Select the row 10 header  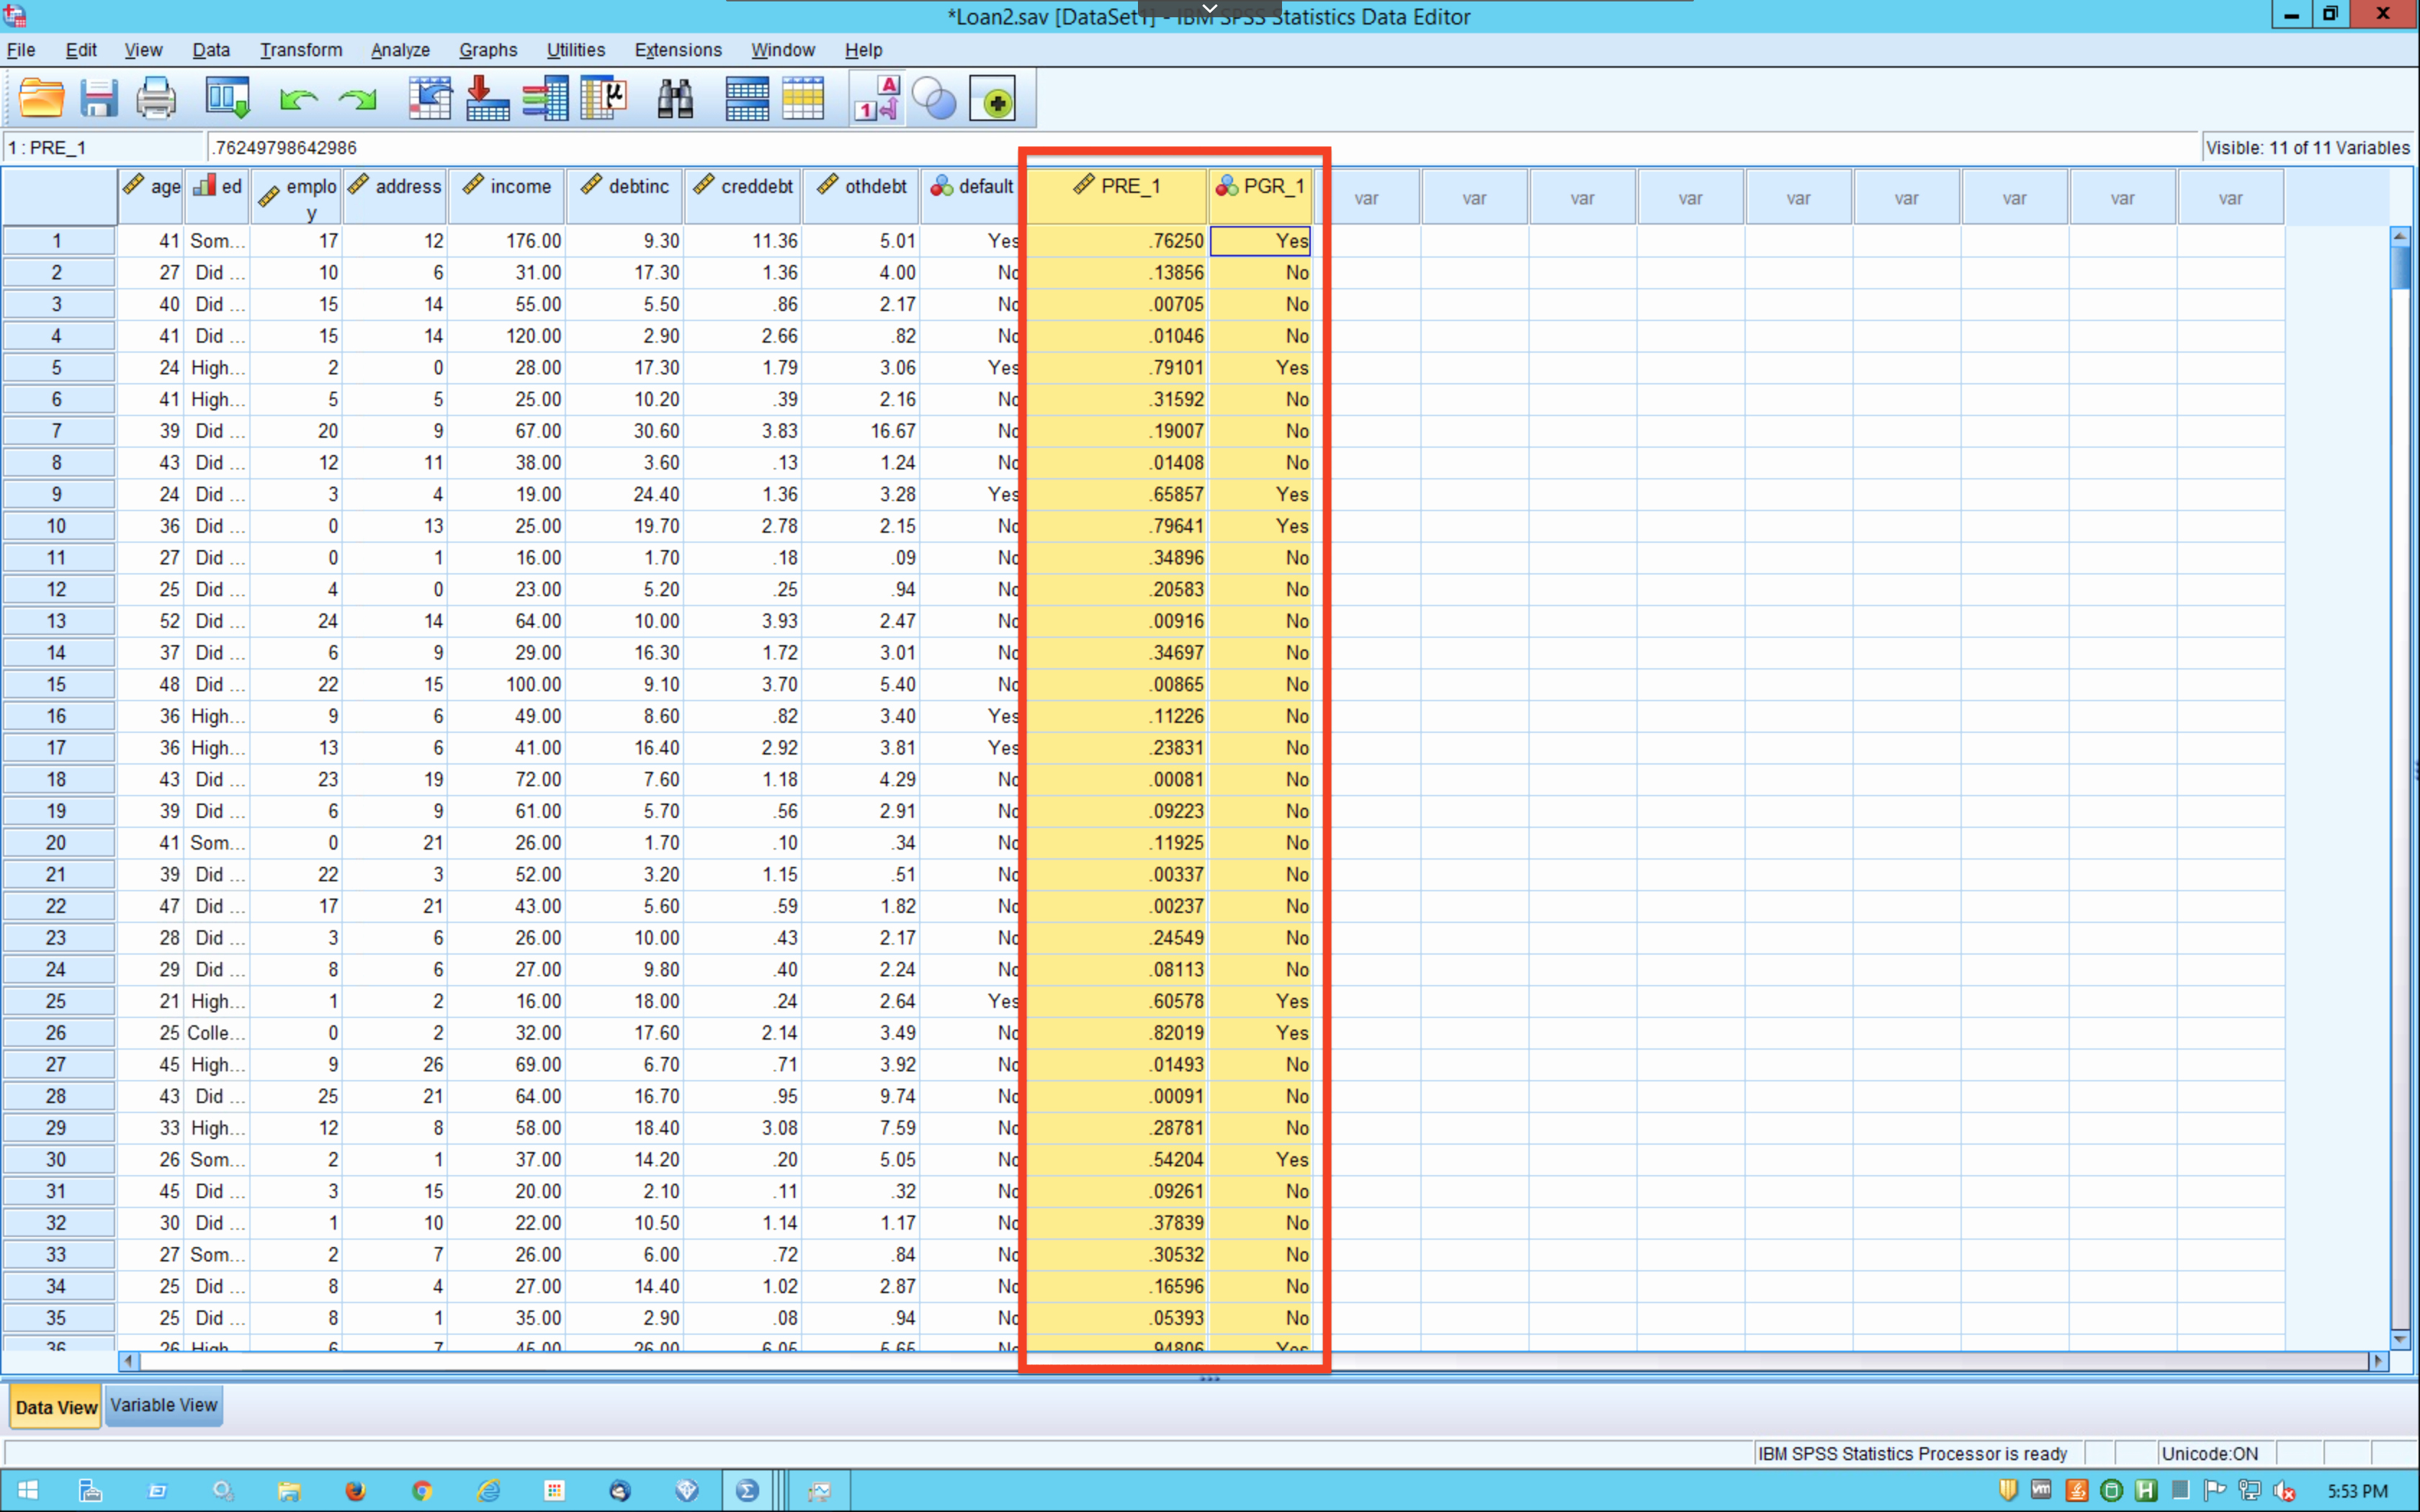click(x=57, y=526)
